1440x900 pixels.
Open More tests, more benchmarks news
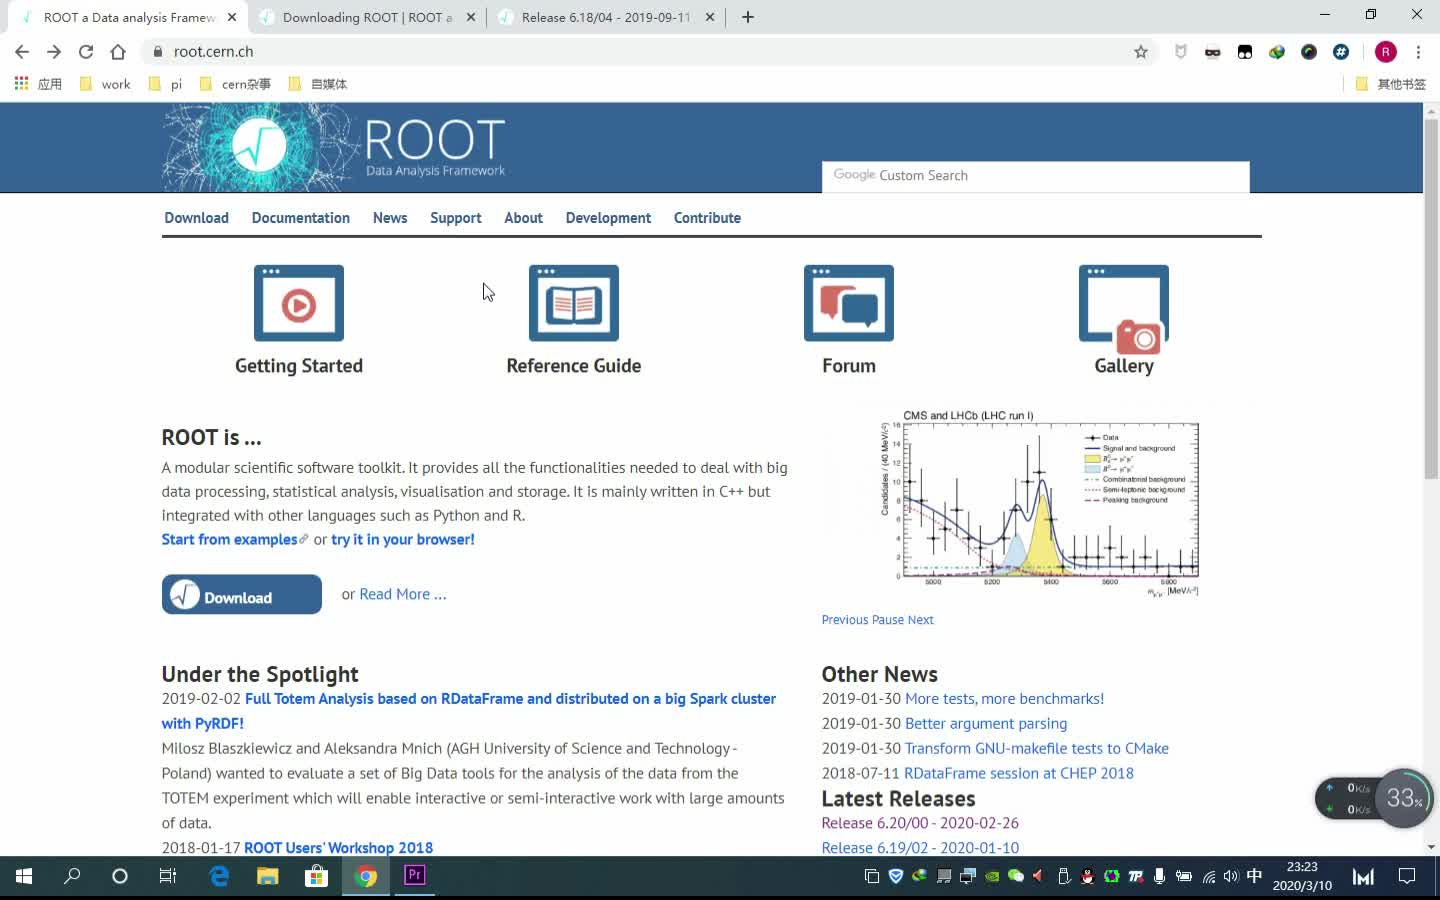point(1005,699)
